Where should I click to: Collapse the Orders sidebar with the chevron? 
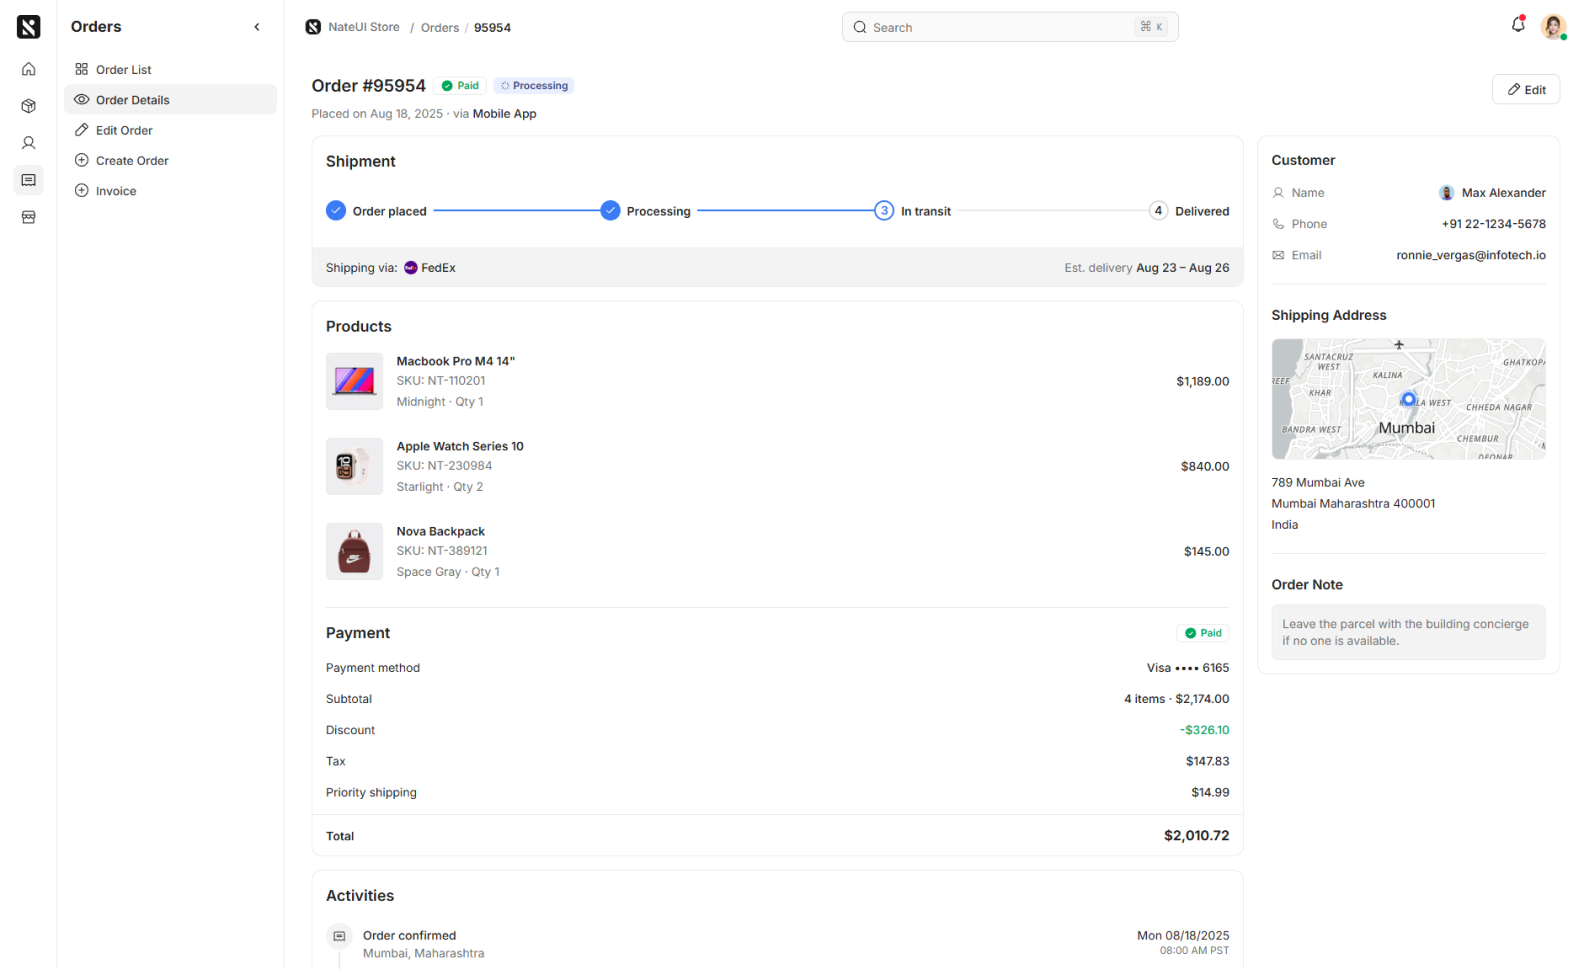click(x=257, y=27)
